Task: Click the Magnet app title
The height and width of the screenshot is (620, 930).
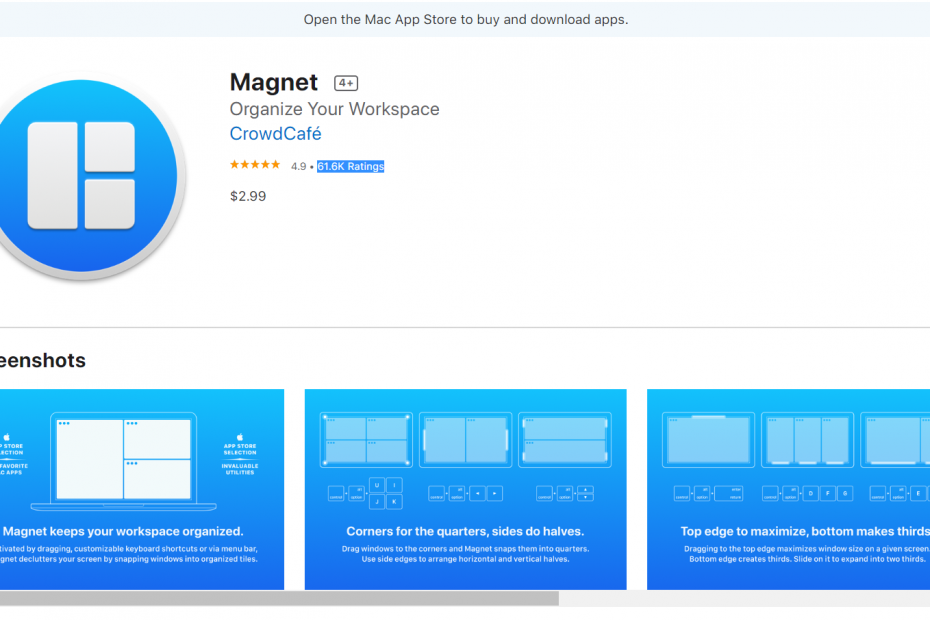Action: tap(273, 82)
